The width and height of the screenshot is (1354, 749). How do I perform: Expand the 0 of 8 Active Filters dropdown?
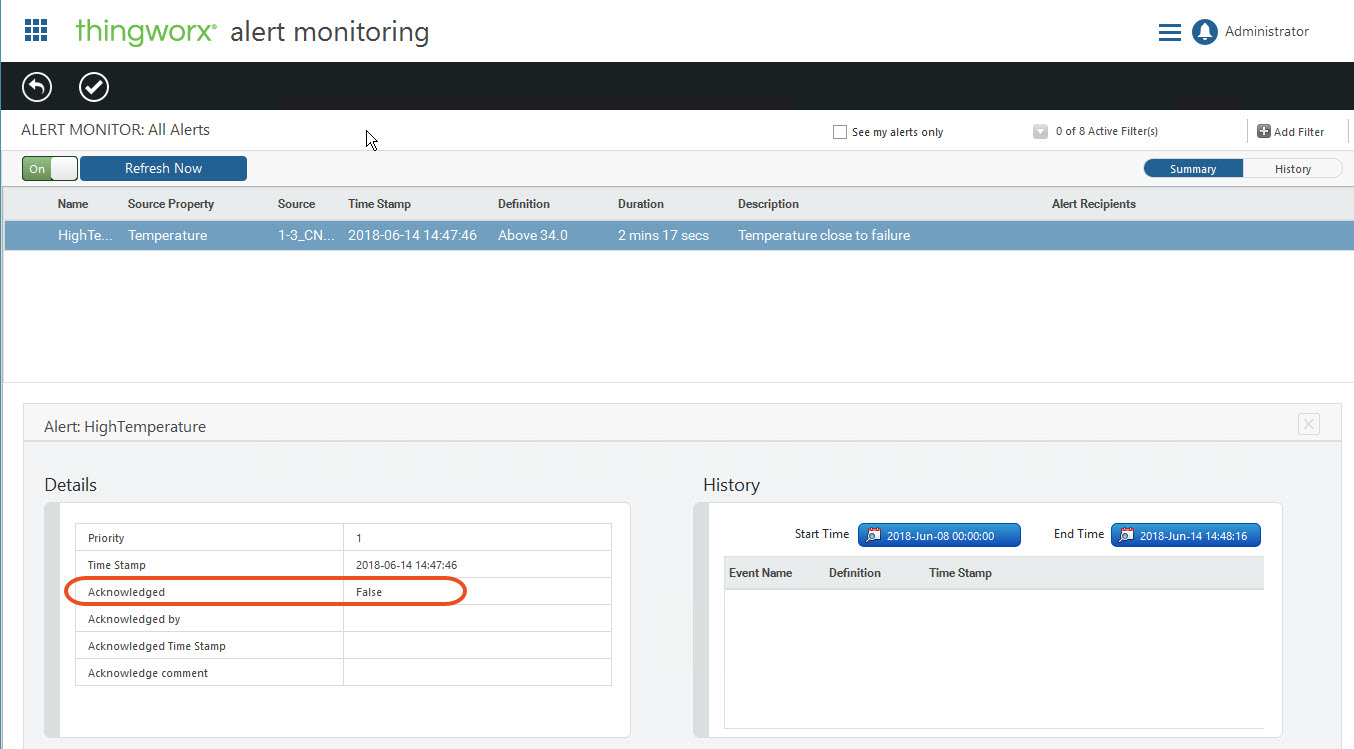tap(1038, 130)
